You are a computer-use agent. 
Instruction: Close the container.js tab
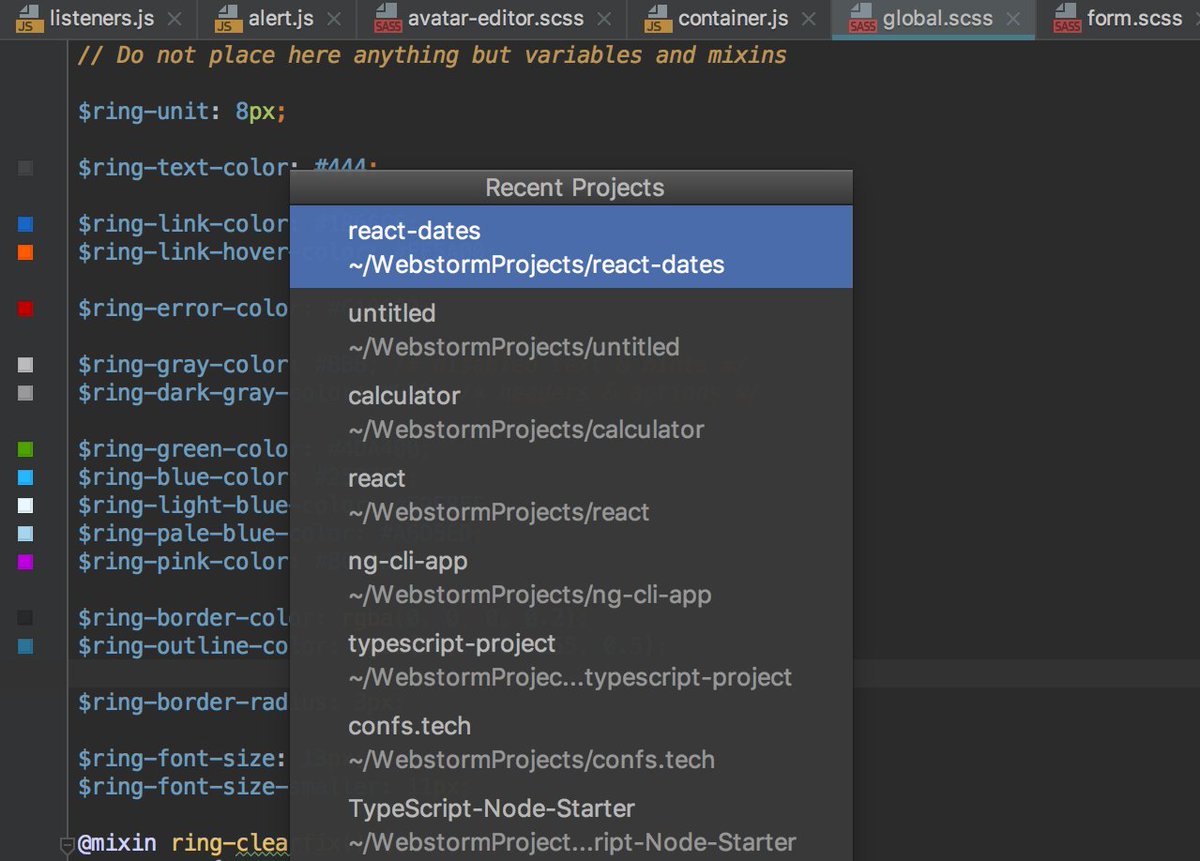tap(809, 19)
